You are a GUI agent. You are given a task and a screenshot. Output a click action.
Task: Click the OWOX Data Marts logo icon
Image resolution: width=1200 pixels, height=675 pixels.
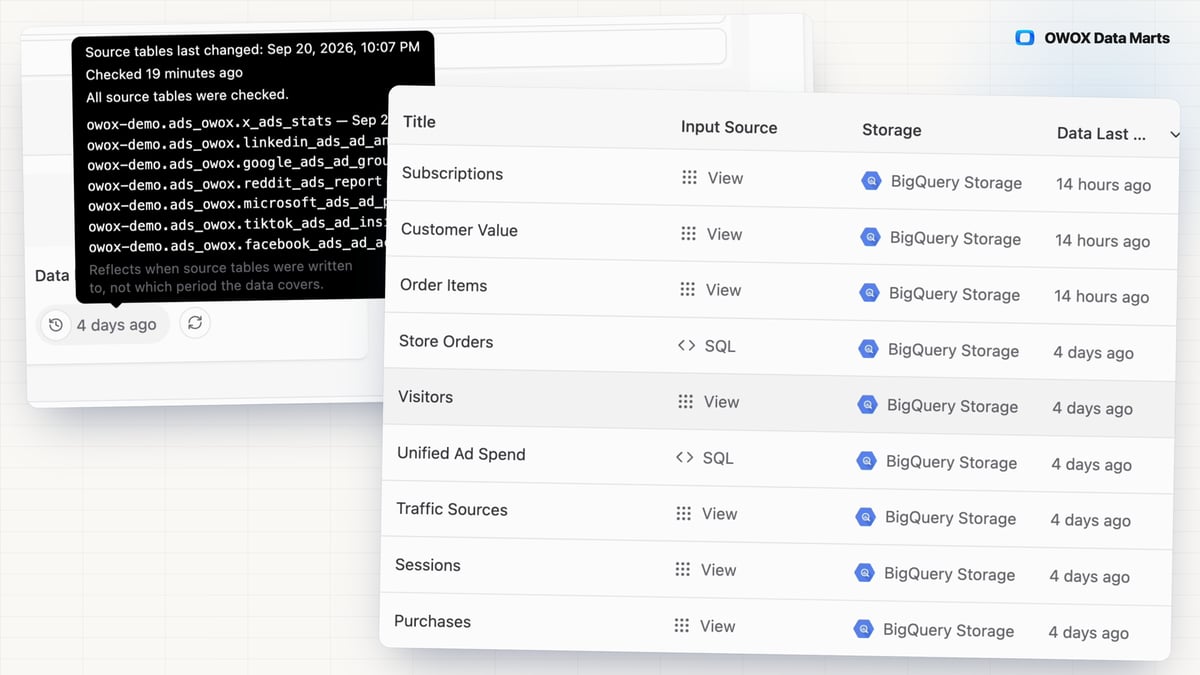point(1025,38)
